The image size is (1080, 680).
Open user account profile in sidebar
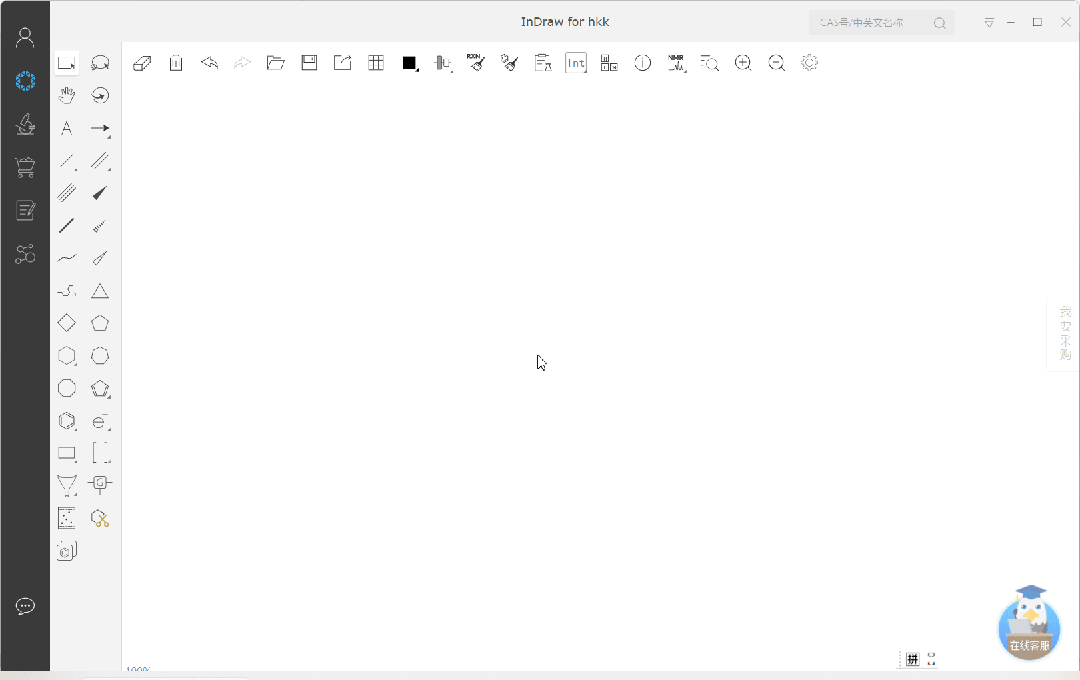coord(25,37)
